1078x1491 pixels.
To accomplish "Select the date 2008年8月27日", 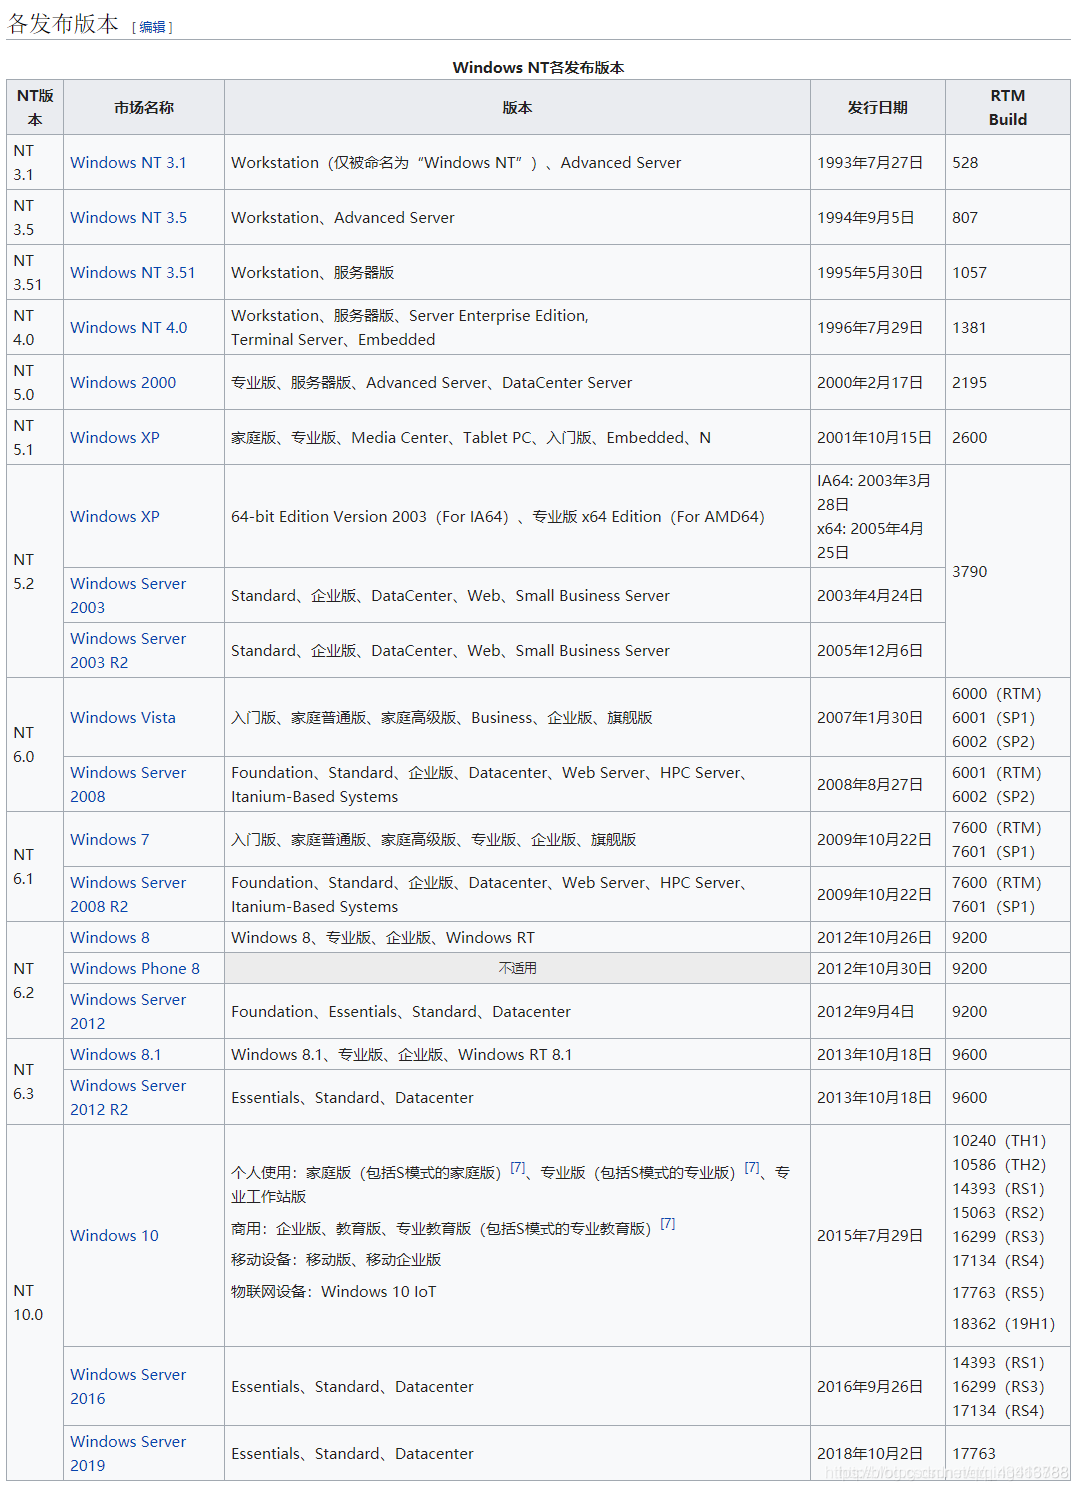I will pyautogui.click(x=870, y=785).
